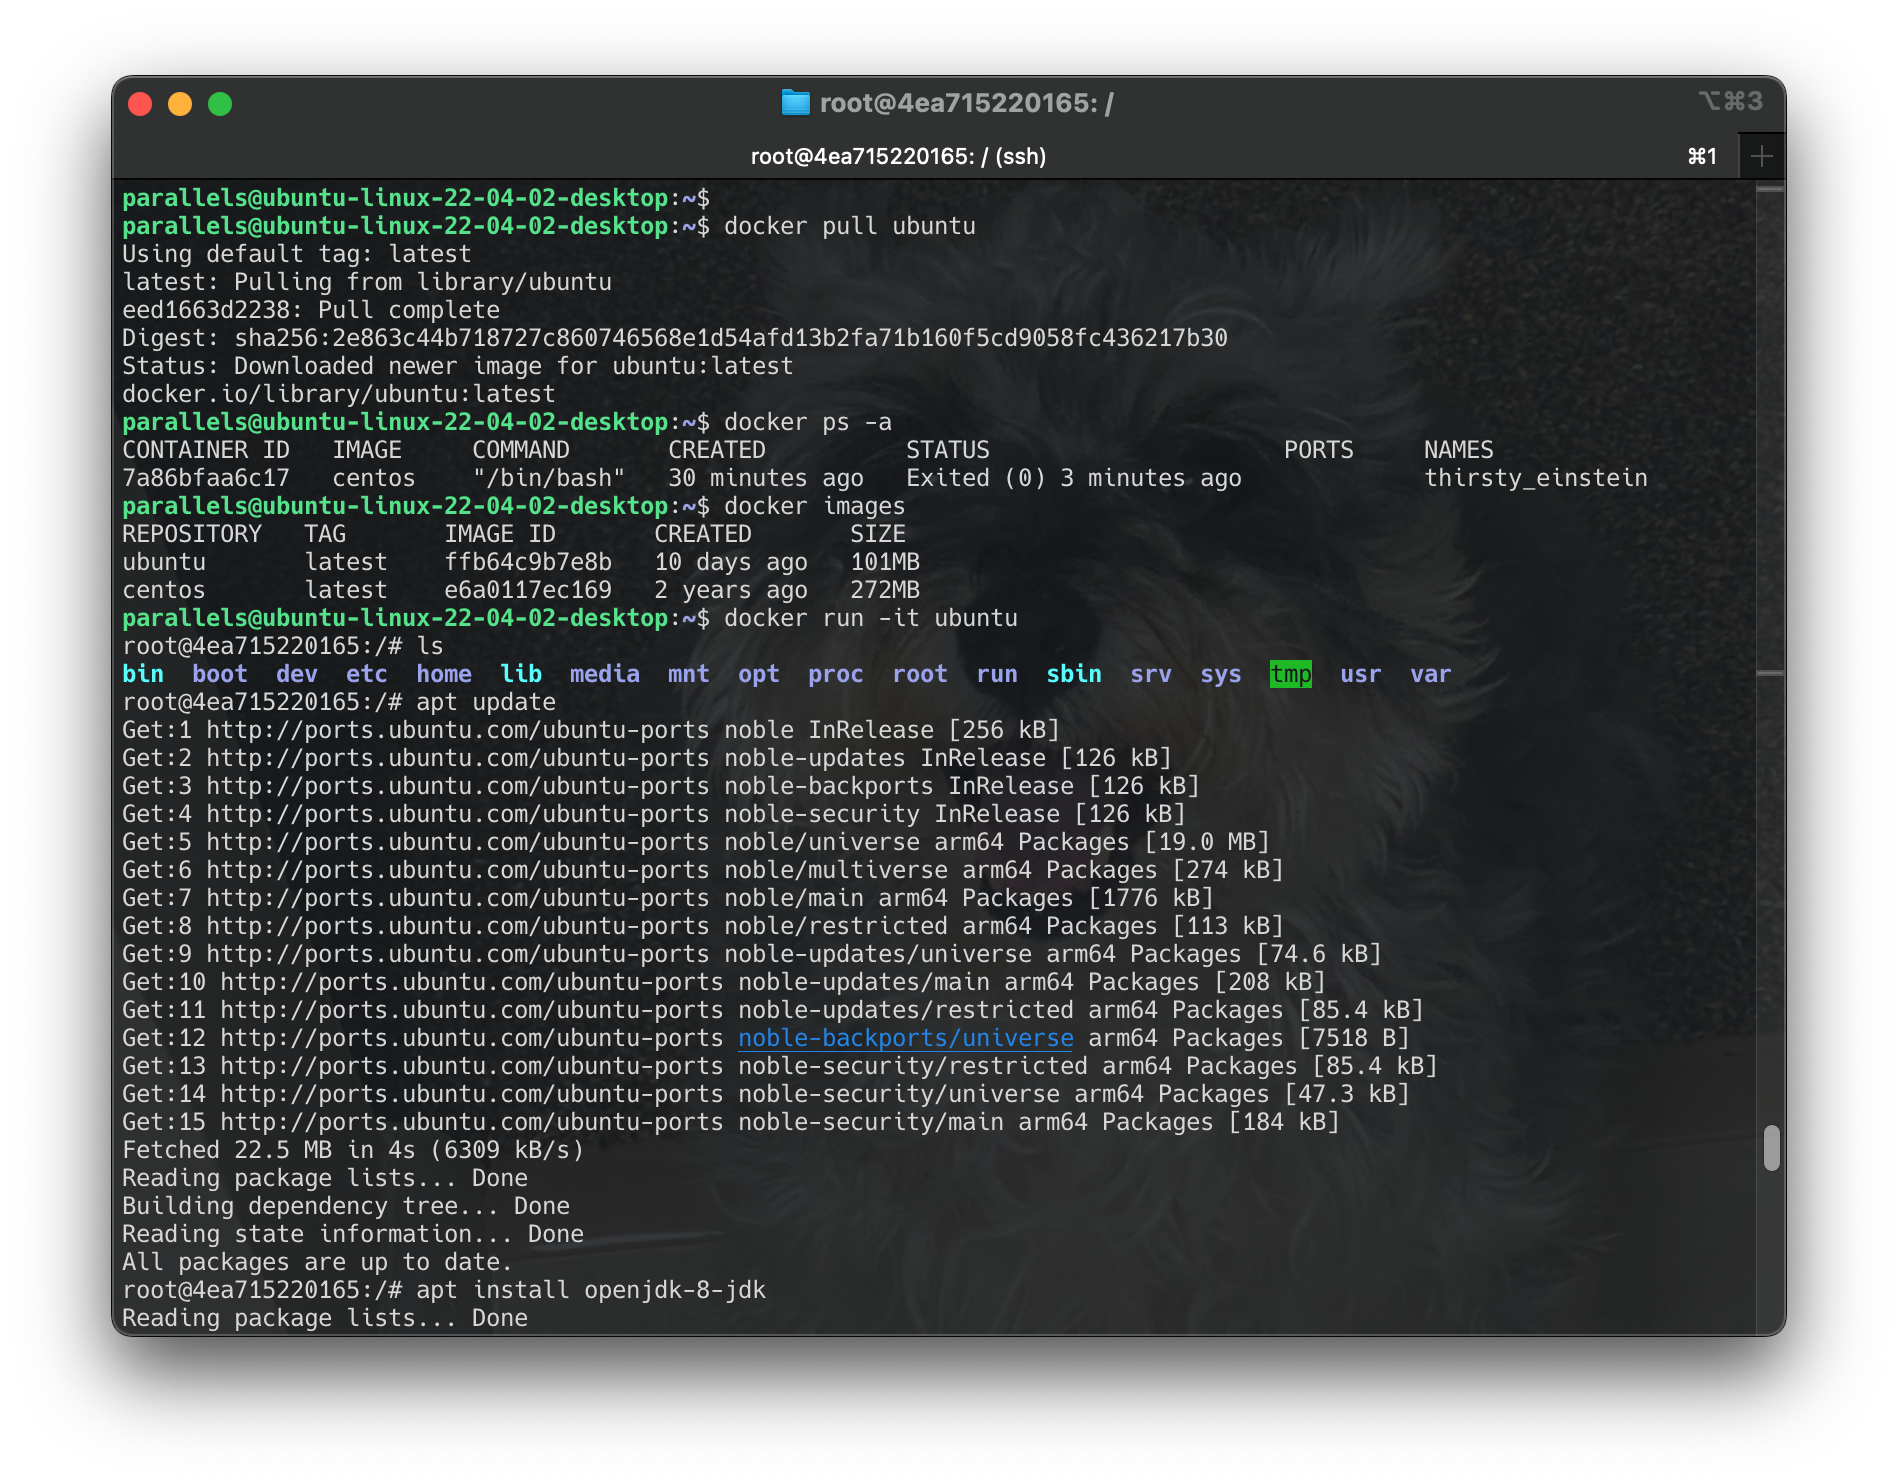Click the container name thirsty_einstein
1898x1484 pixels.
[x=1536, y=478]
